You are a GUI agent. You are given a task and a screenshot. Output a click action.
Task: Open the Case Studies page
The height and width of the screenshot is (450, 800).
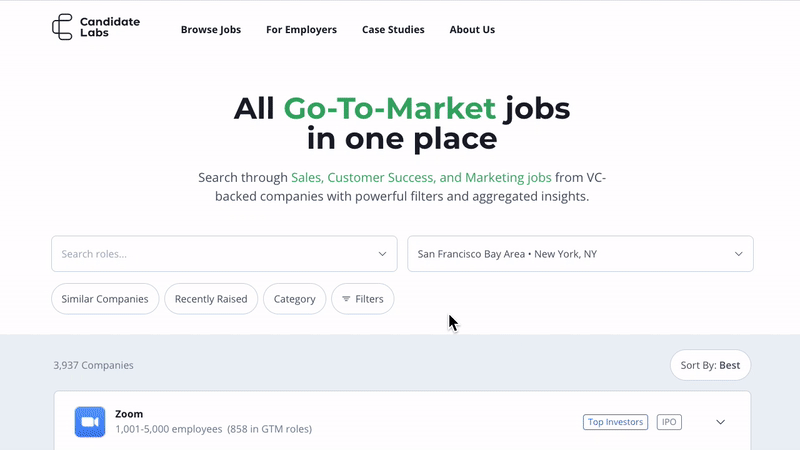(x=393, y=30)
